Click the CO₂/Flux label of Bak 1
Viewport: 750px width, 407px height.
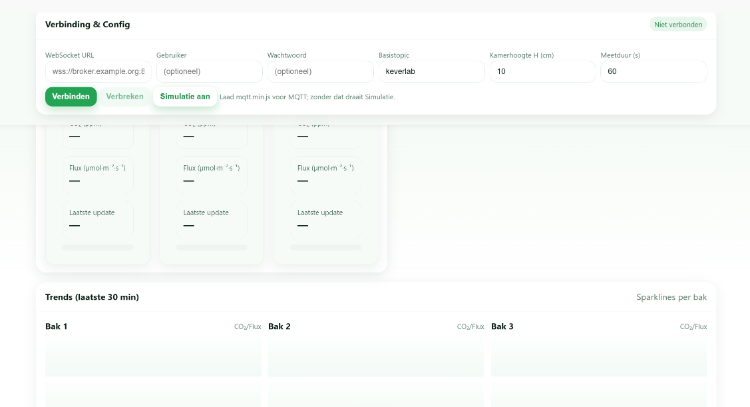point(247,327)
